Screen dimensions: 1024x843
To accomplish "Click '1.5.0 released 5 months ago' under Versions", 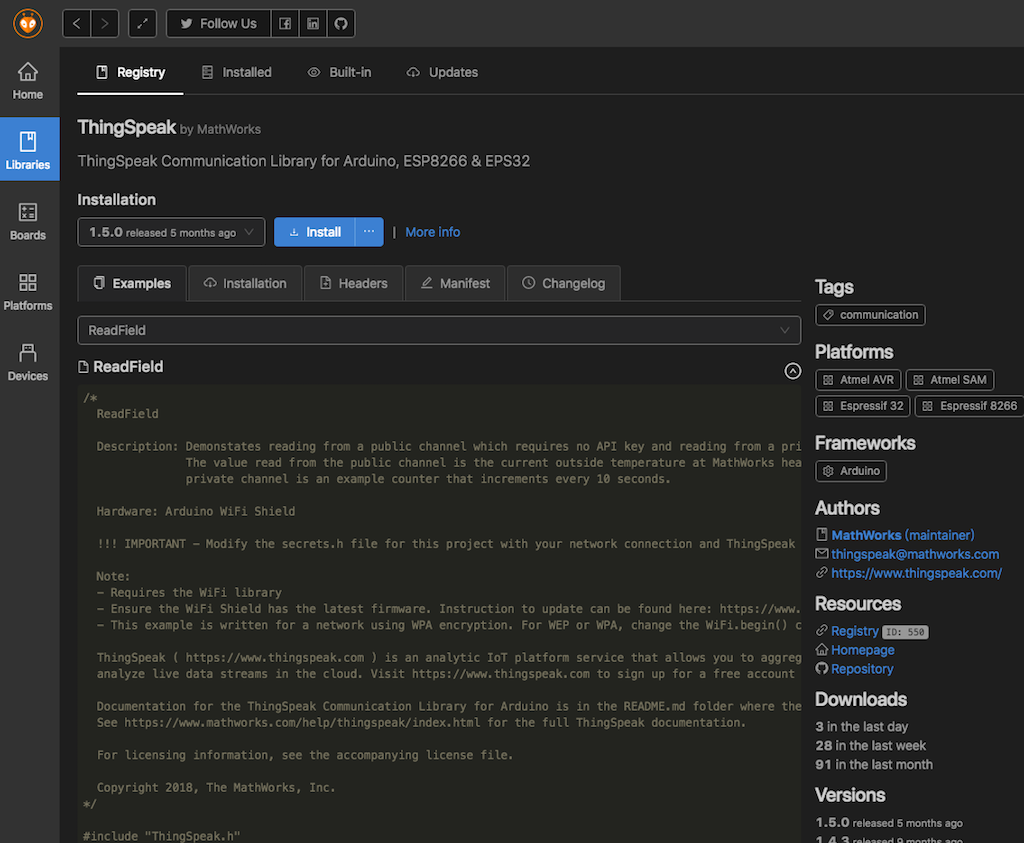I will click(x=889, y=823).
